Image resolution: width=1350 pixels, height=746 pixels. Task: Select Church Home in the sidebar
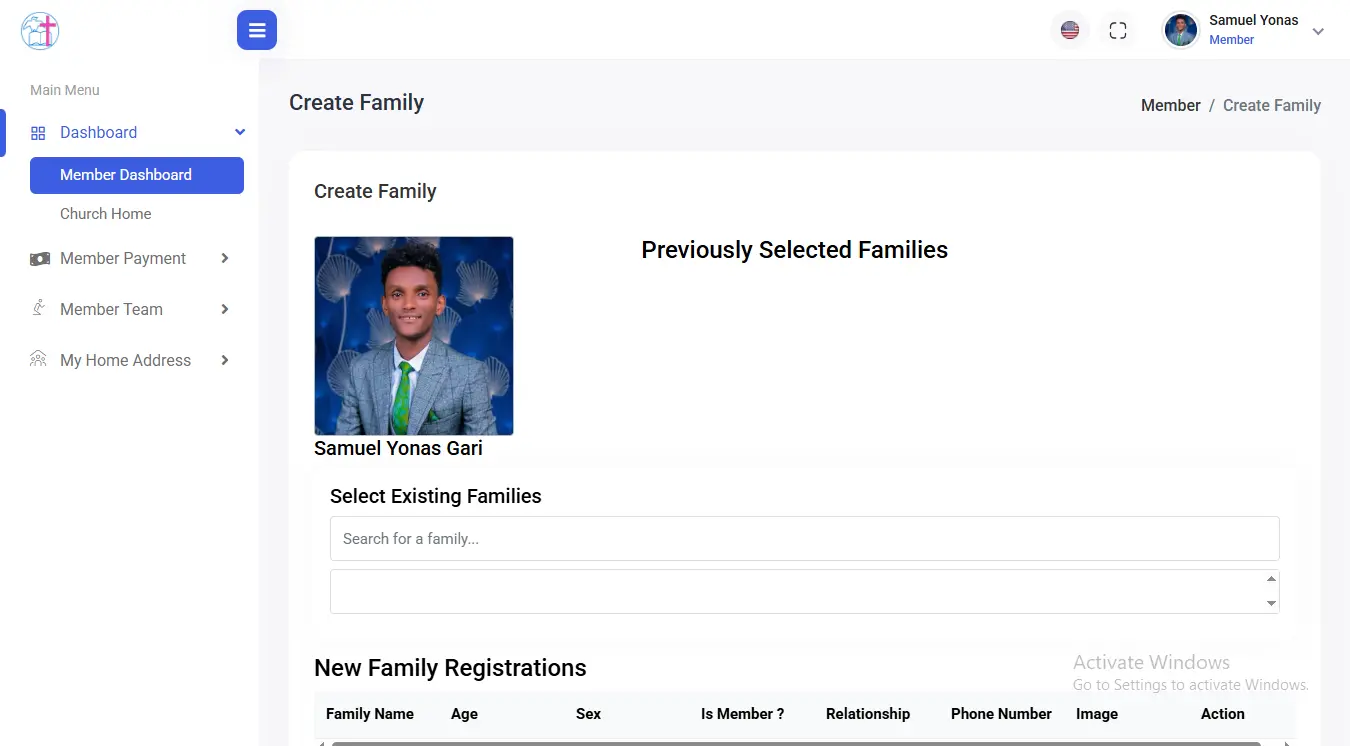[x=105, y=213]
